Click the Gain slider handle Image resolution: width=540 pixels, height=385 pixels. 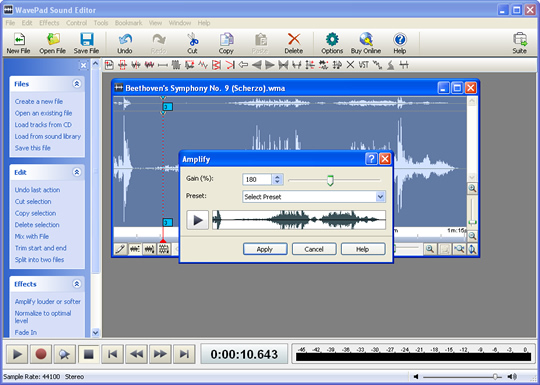click(x=330, y=180)
